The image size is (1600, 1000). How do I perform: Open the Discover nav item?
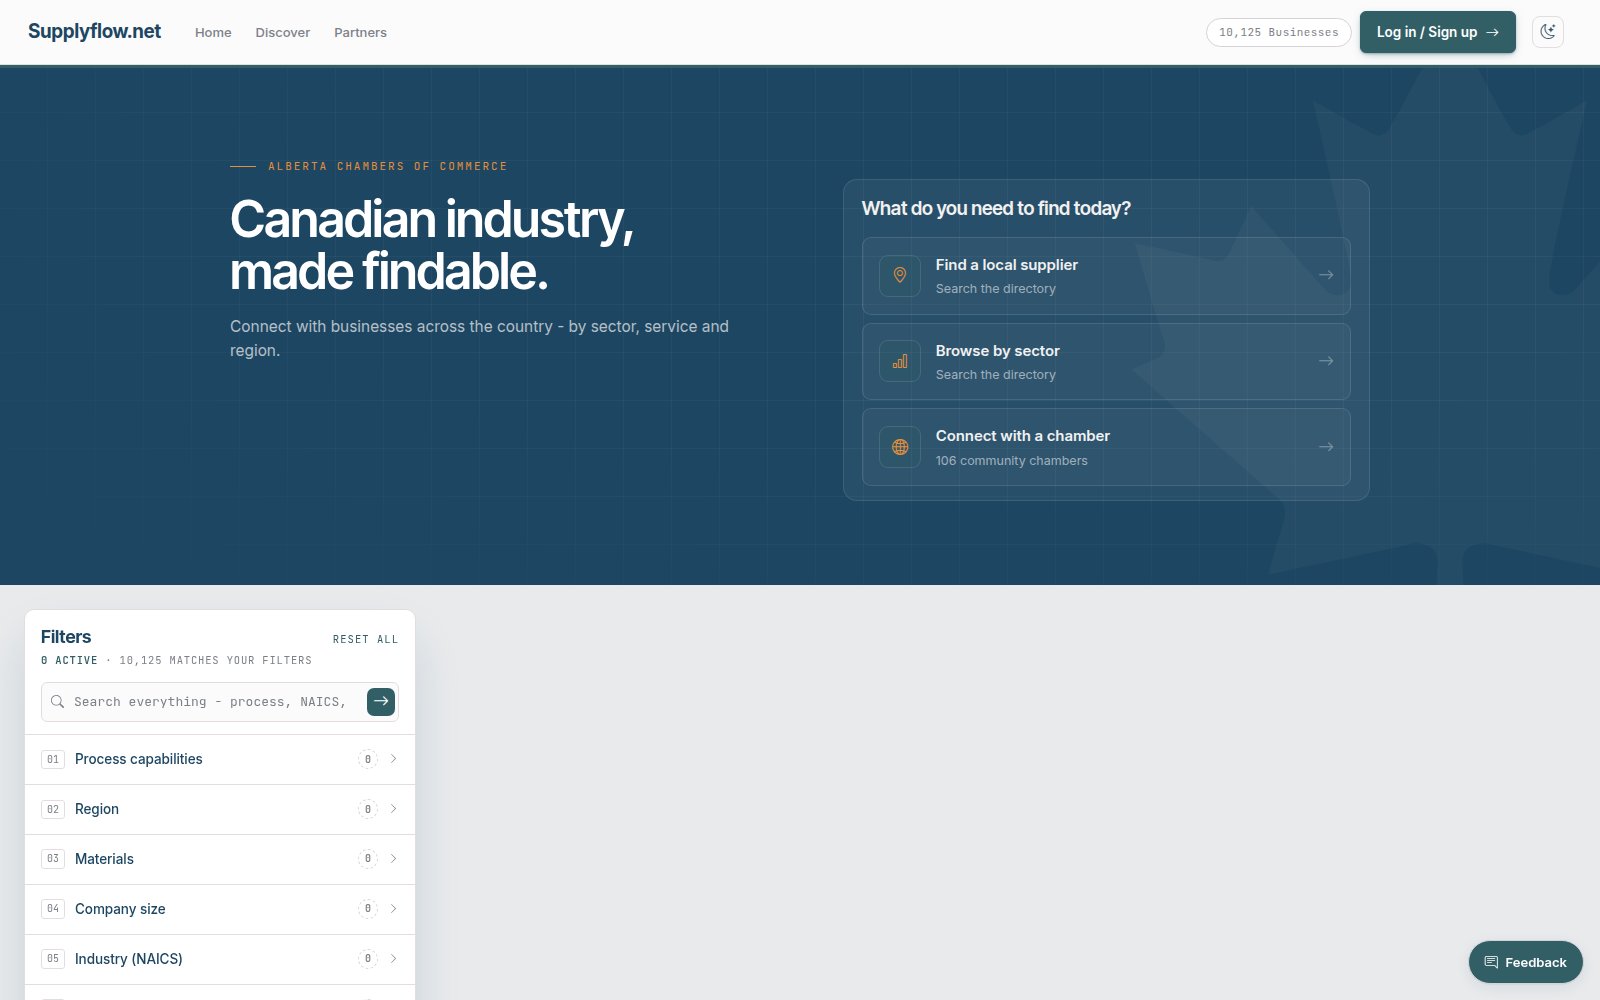[x=283, y=32]
